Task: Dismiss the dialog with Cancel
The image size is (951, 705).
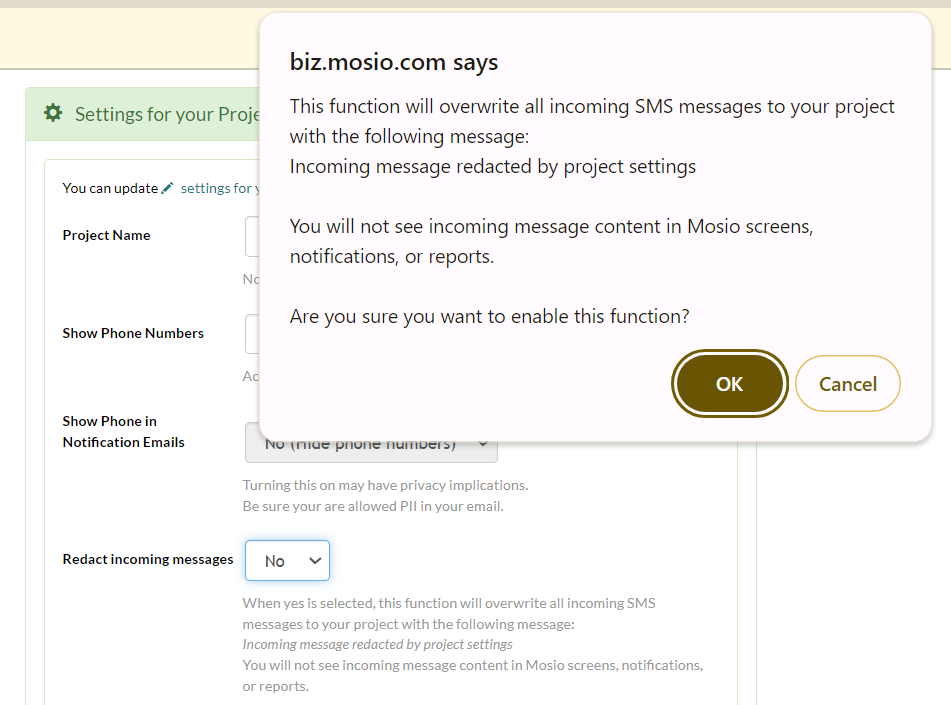Action: pyautogui.click(x=847, y=383)
